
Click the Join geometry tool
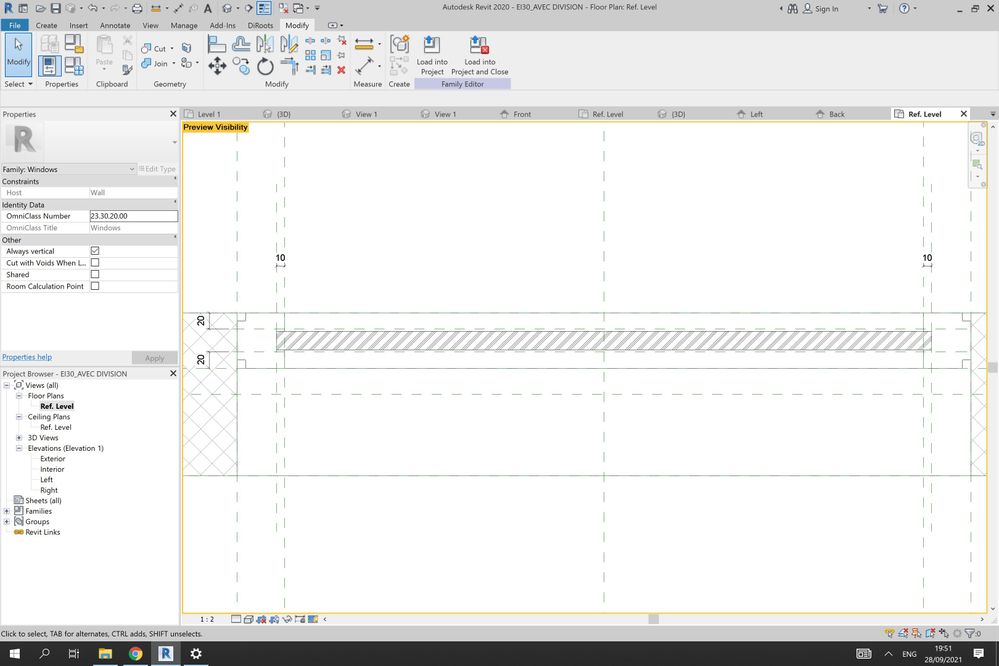tap(155, 64)
